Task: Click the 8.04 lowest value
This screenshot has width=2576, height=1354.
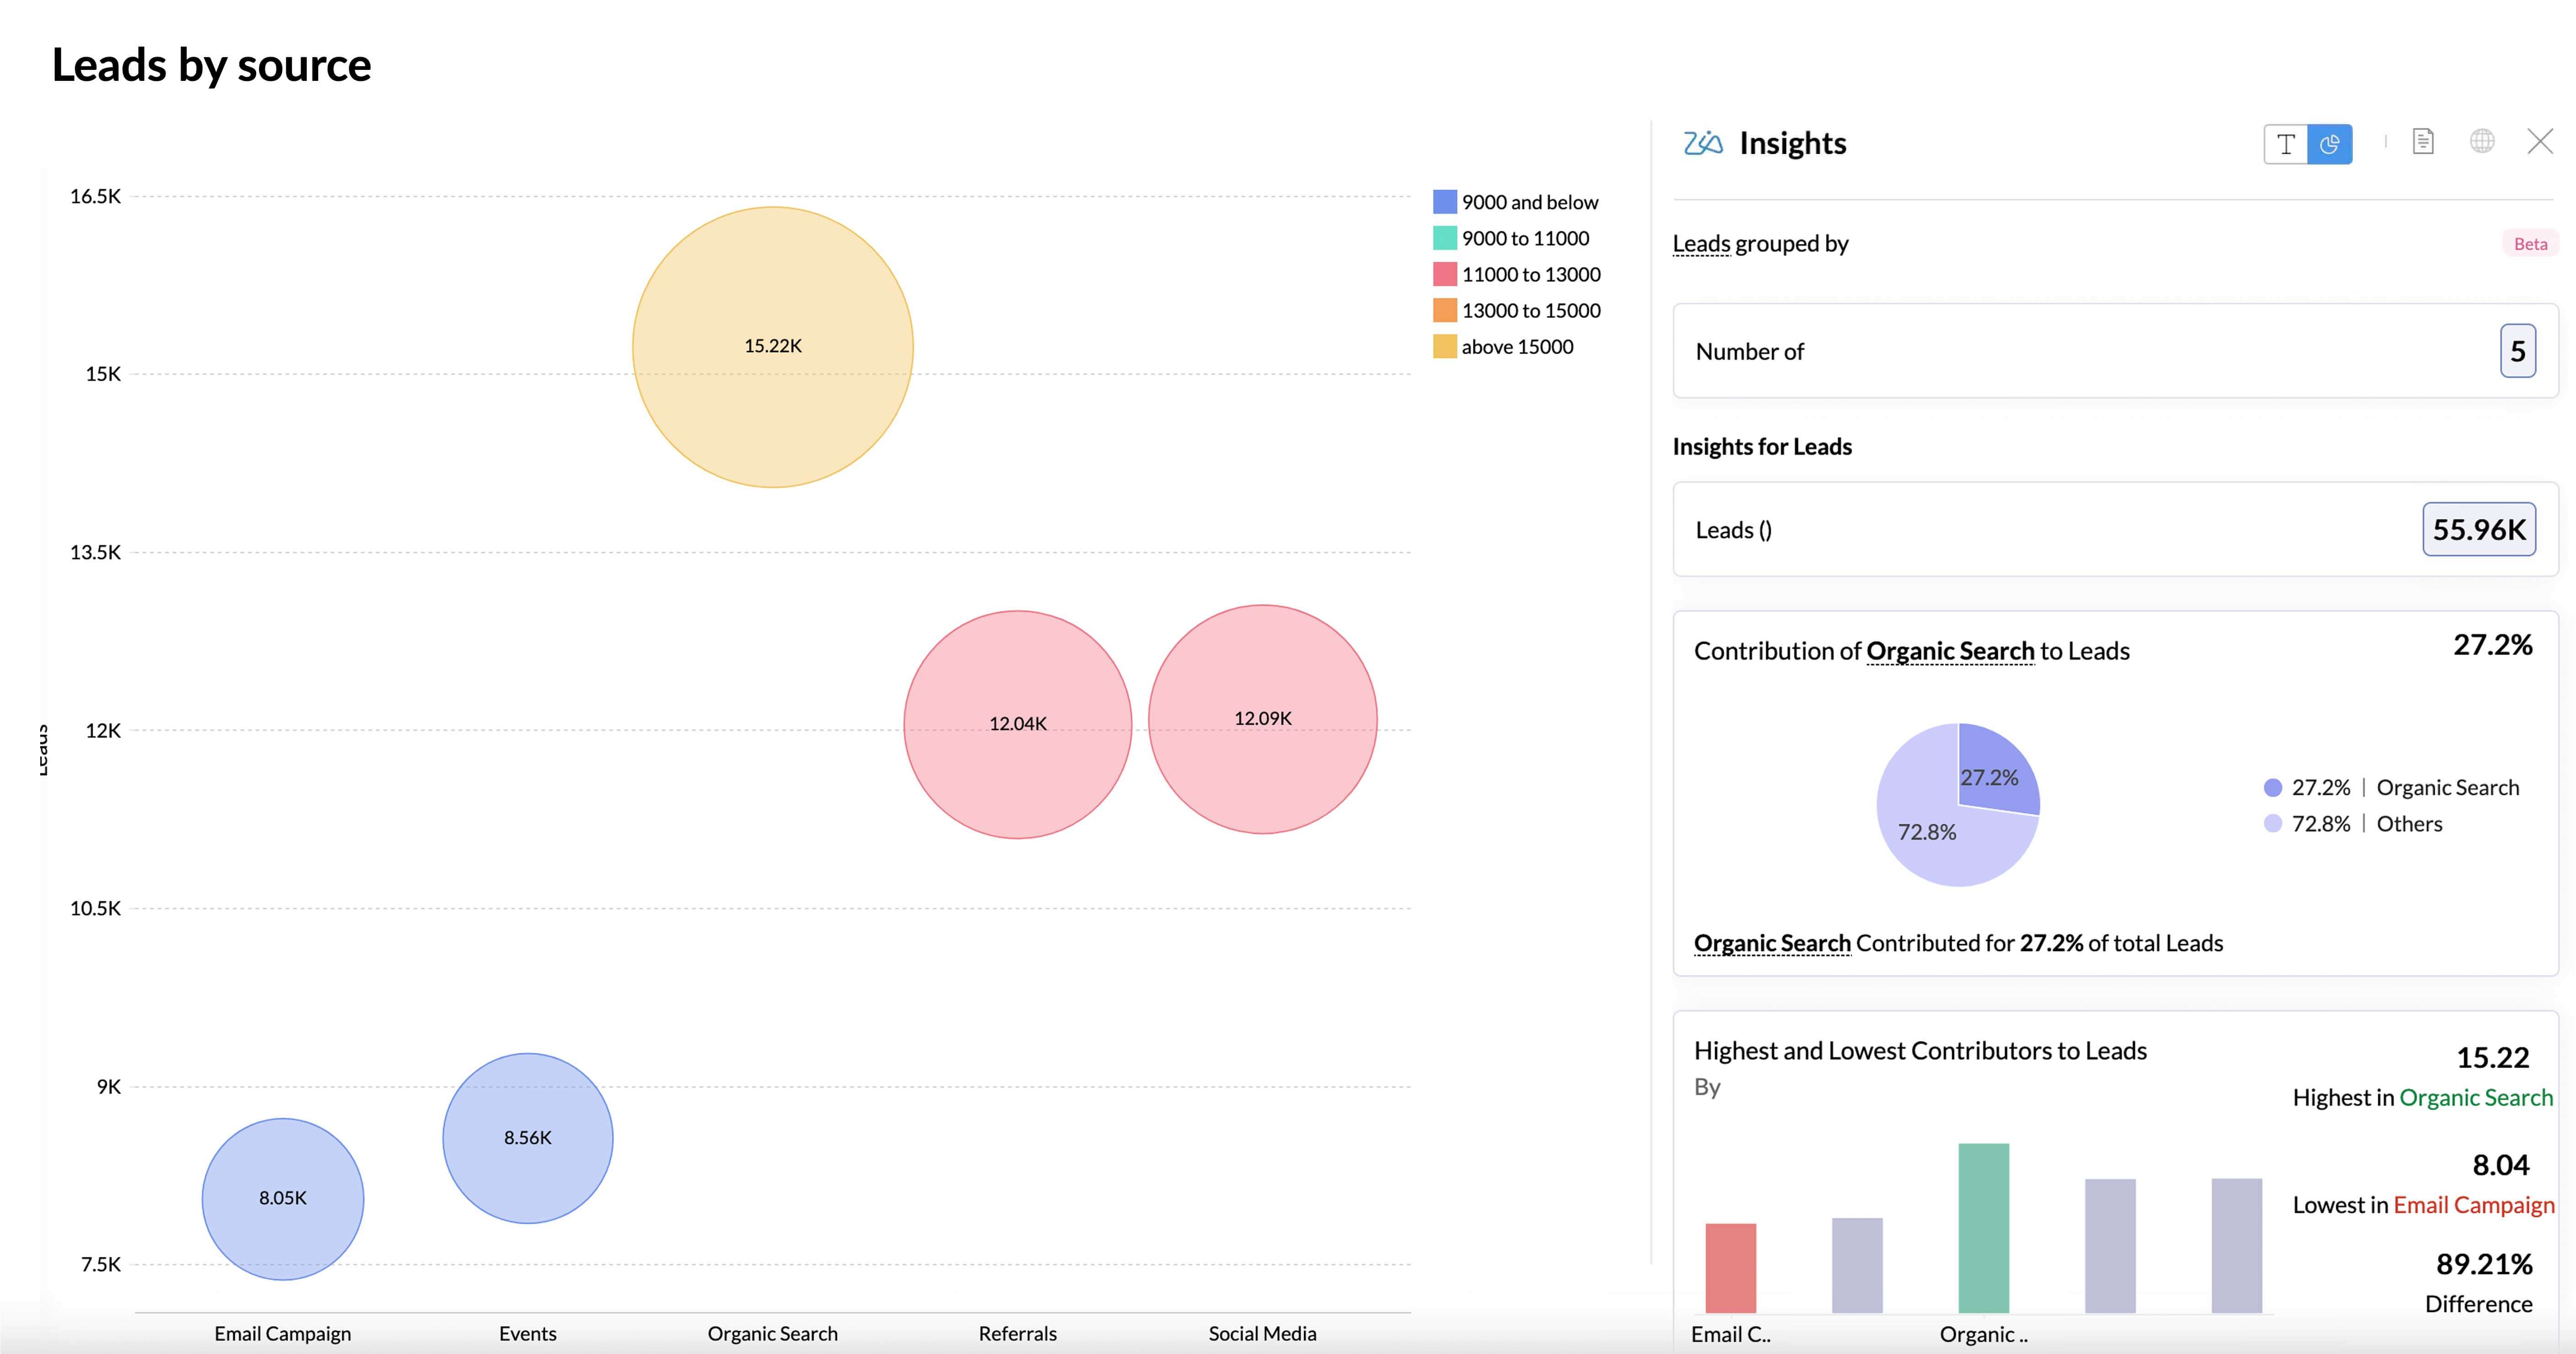Action: point(2501,1165)
